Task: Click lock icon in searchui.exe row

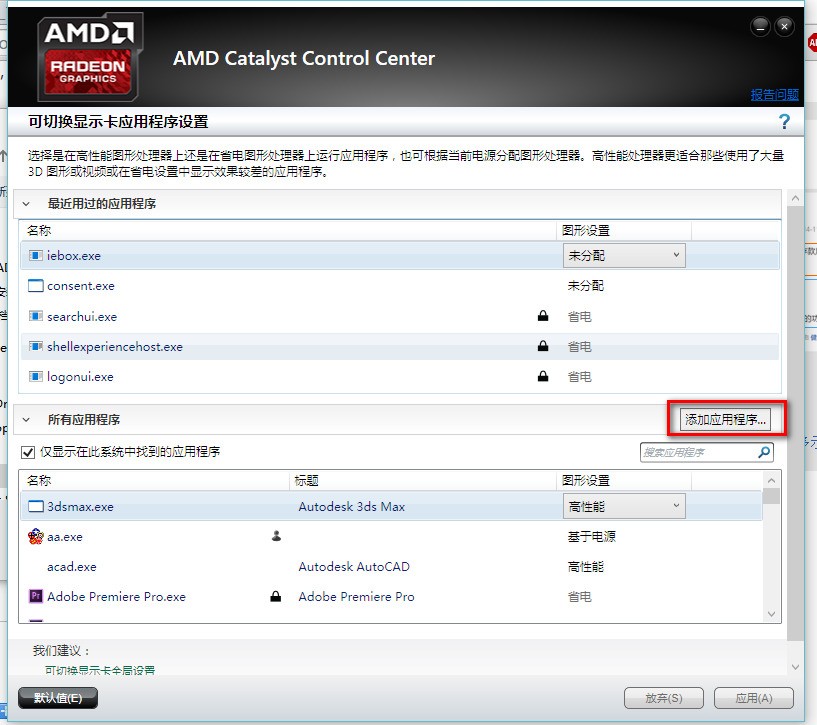Action: [543, 315]
